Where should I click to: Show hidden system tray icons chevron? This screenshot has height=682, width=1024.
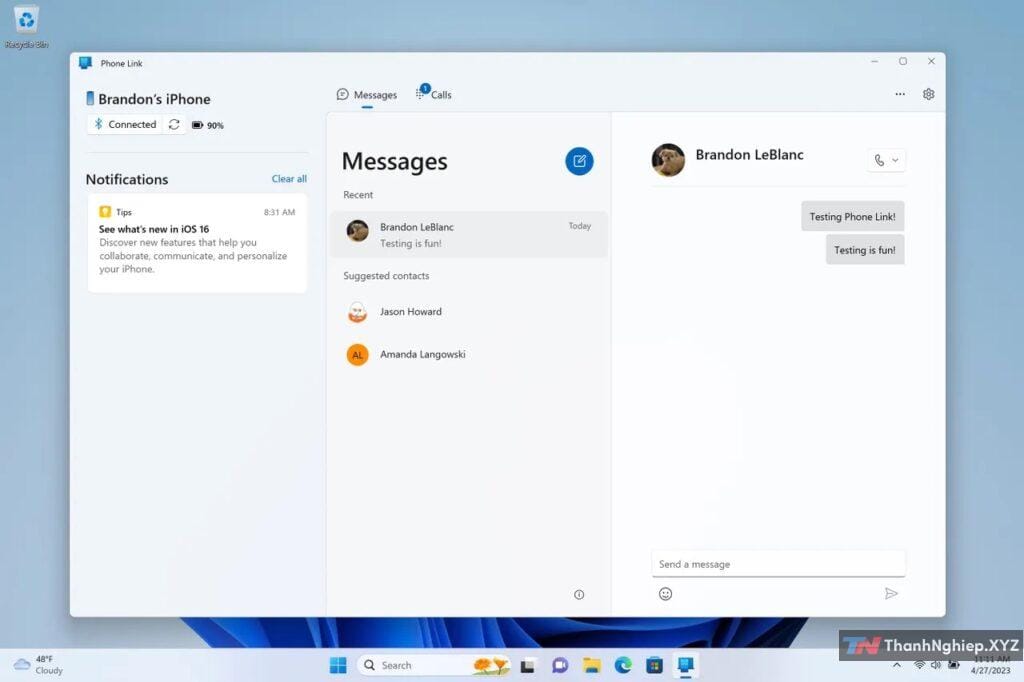[x=896, y=665]
